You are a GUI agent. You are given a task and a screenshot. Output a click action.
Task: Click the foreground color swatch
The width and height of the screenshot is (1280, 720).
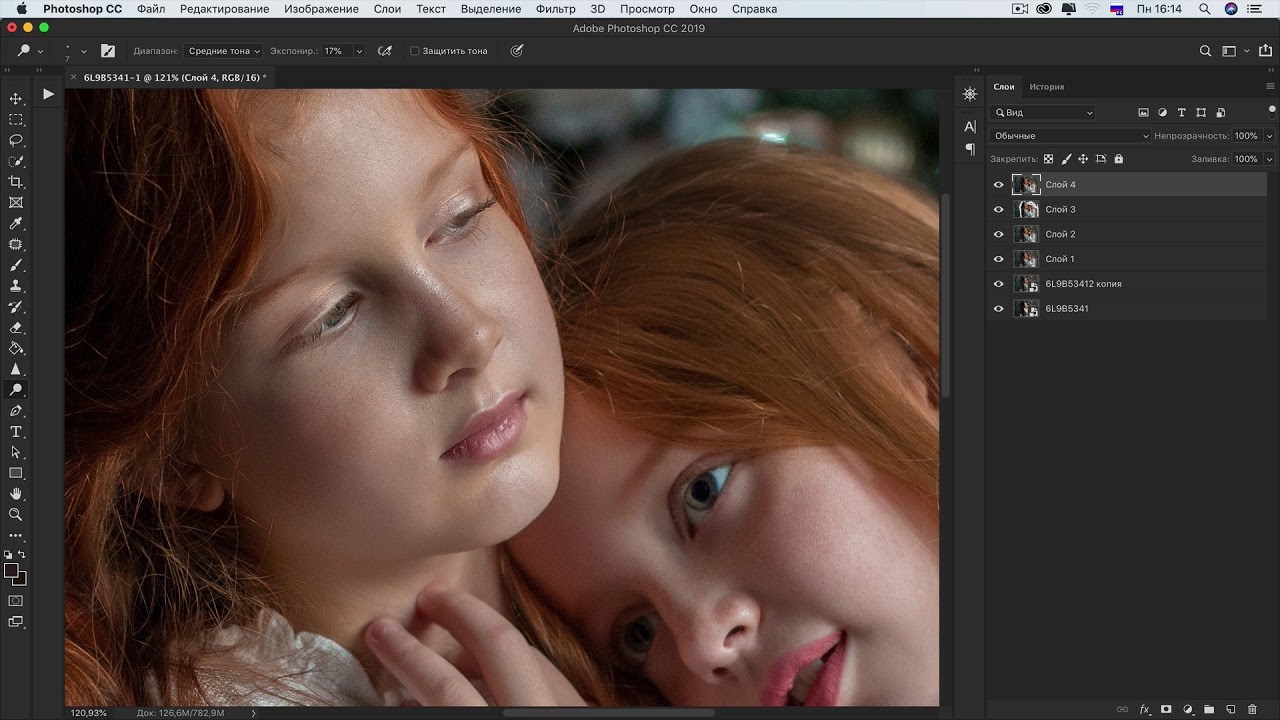pos(11,572)
